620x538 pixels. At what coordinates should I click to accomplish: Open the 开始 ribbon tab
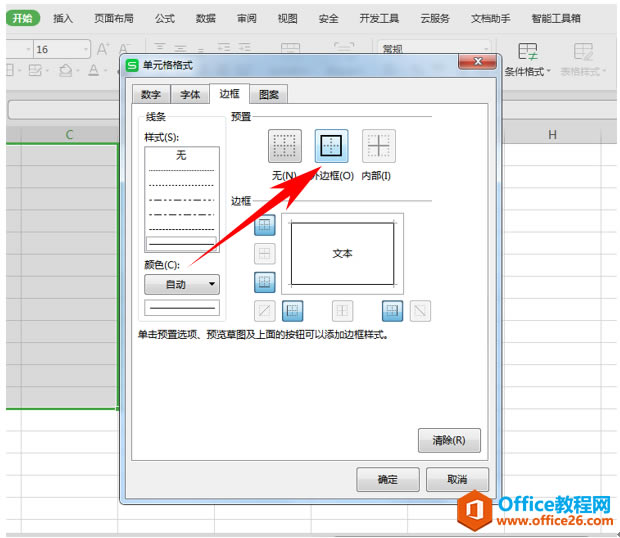click(x=23, y=18)
